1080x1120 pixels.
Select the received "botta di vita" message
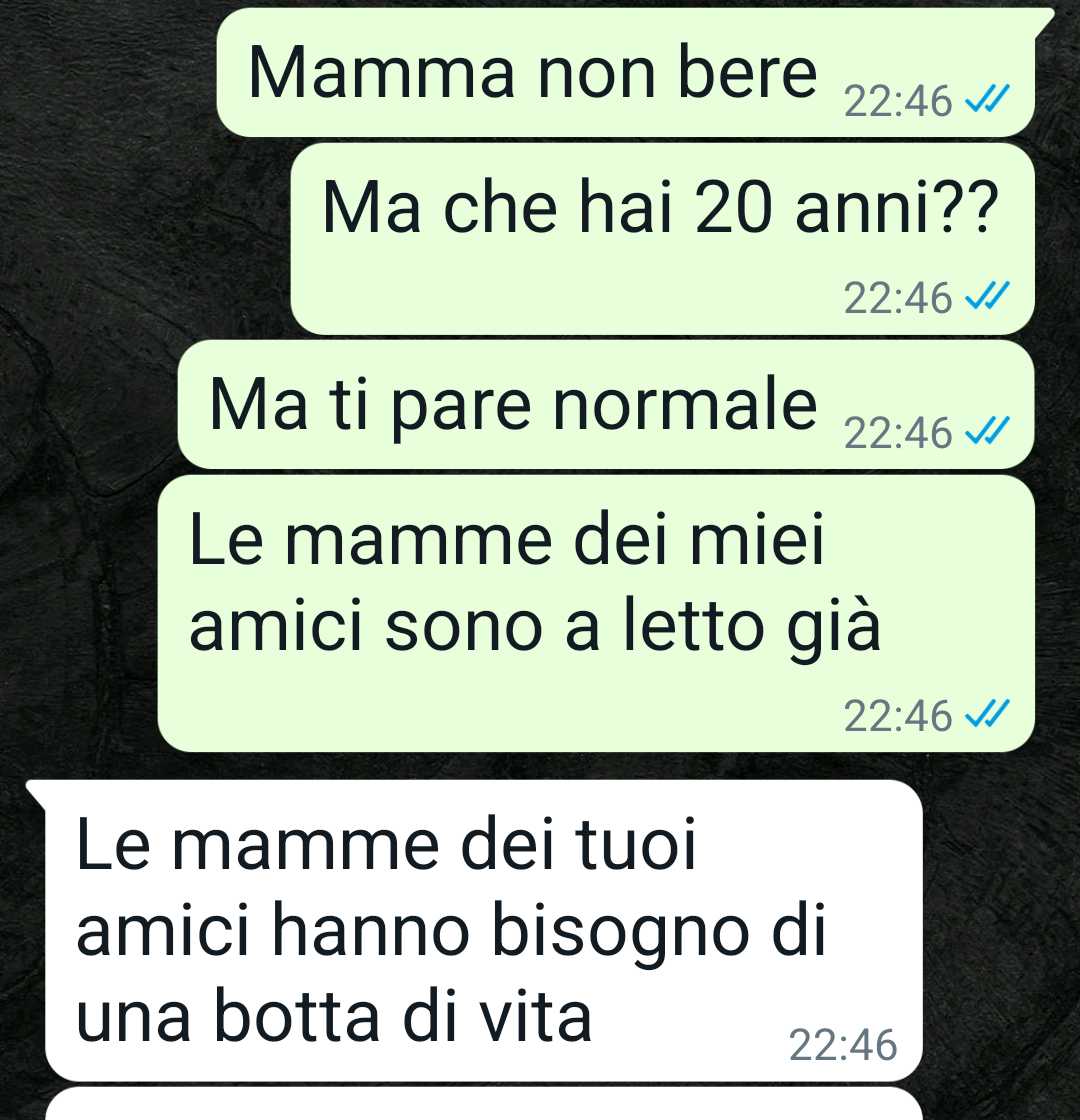coord(484,931)
